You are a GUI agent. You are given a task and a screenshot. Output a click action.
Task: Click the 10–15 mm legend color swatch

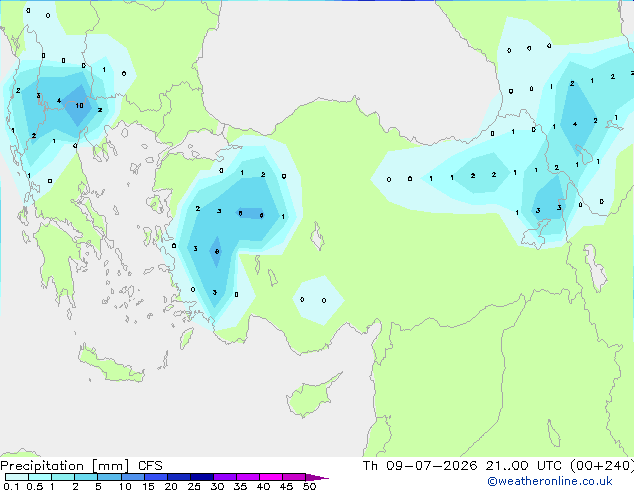[133, 477]
